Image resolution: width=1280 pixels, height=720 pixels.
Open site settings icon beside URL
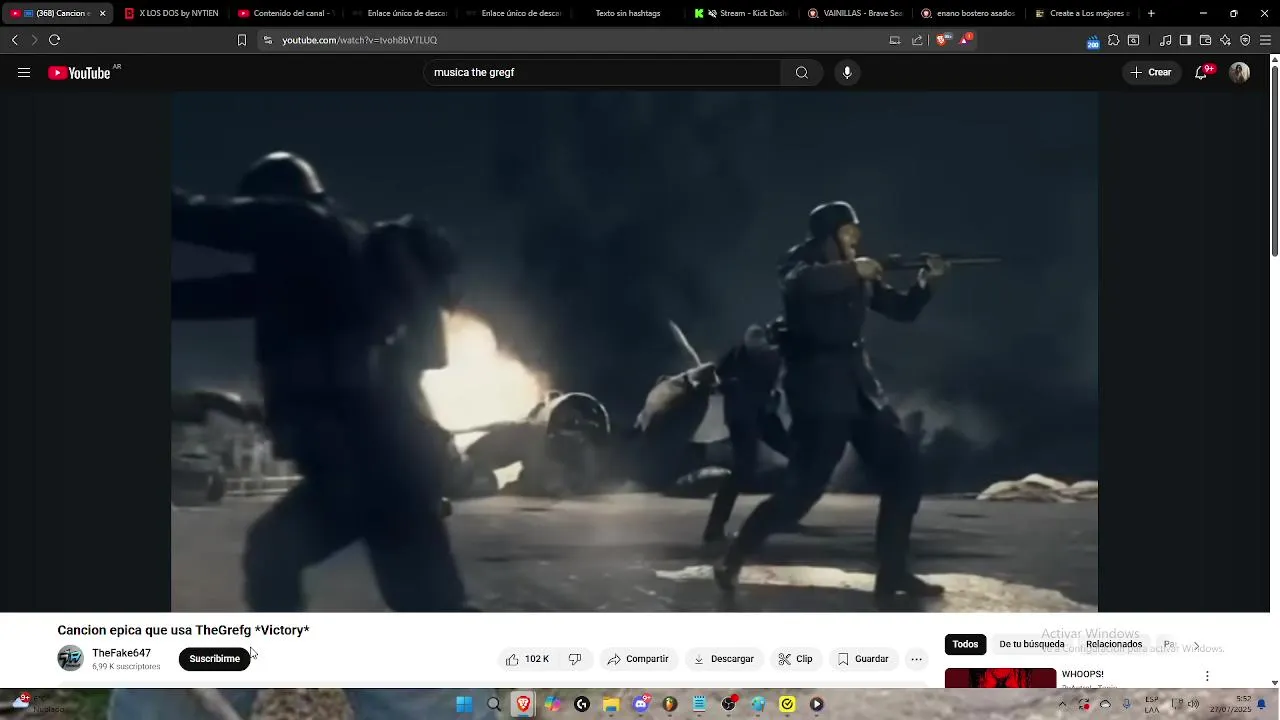tap(267, 40)
